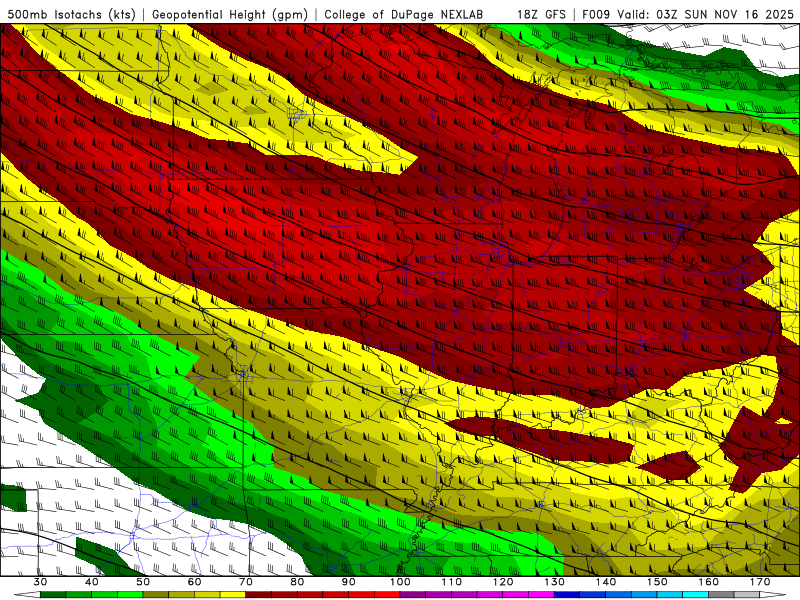
Task: Click the bright magenta swatch left of 130
Action: 542,595
